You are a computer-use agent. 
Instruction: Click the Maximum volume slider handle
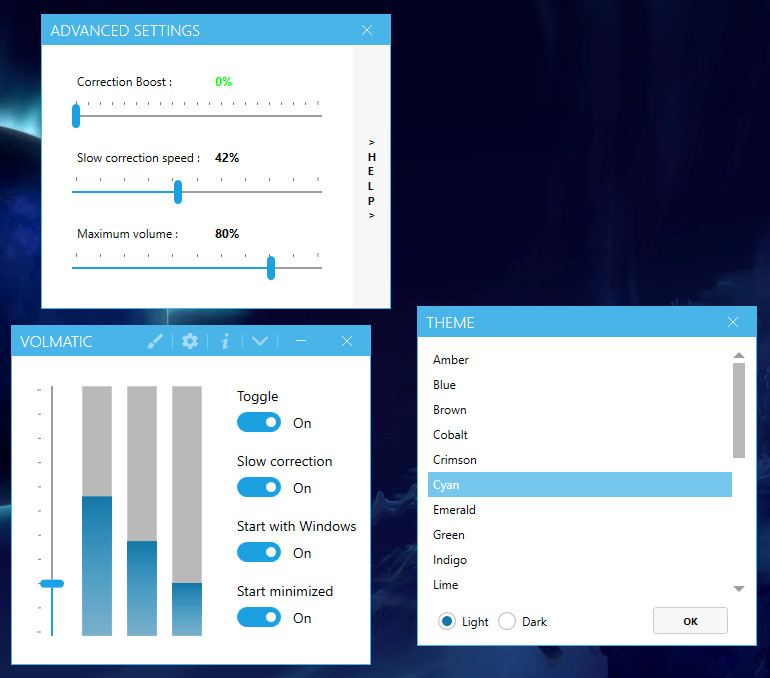[x=271, y=267]
